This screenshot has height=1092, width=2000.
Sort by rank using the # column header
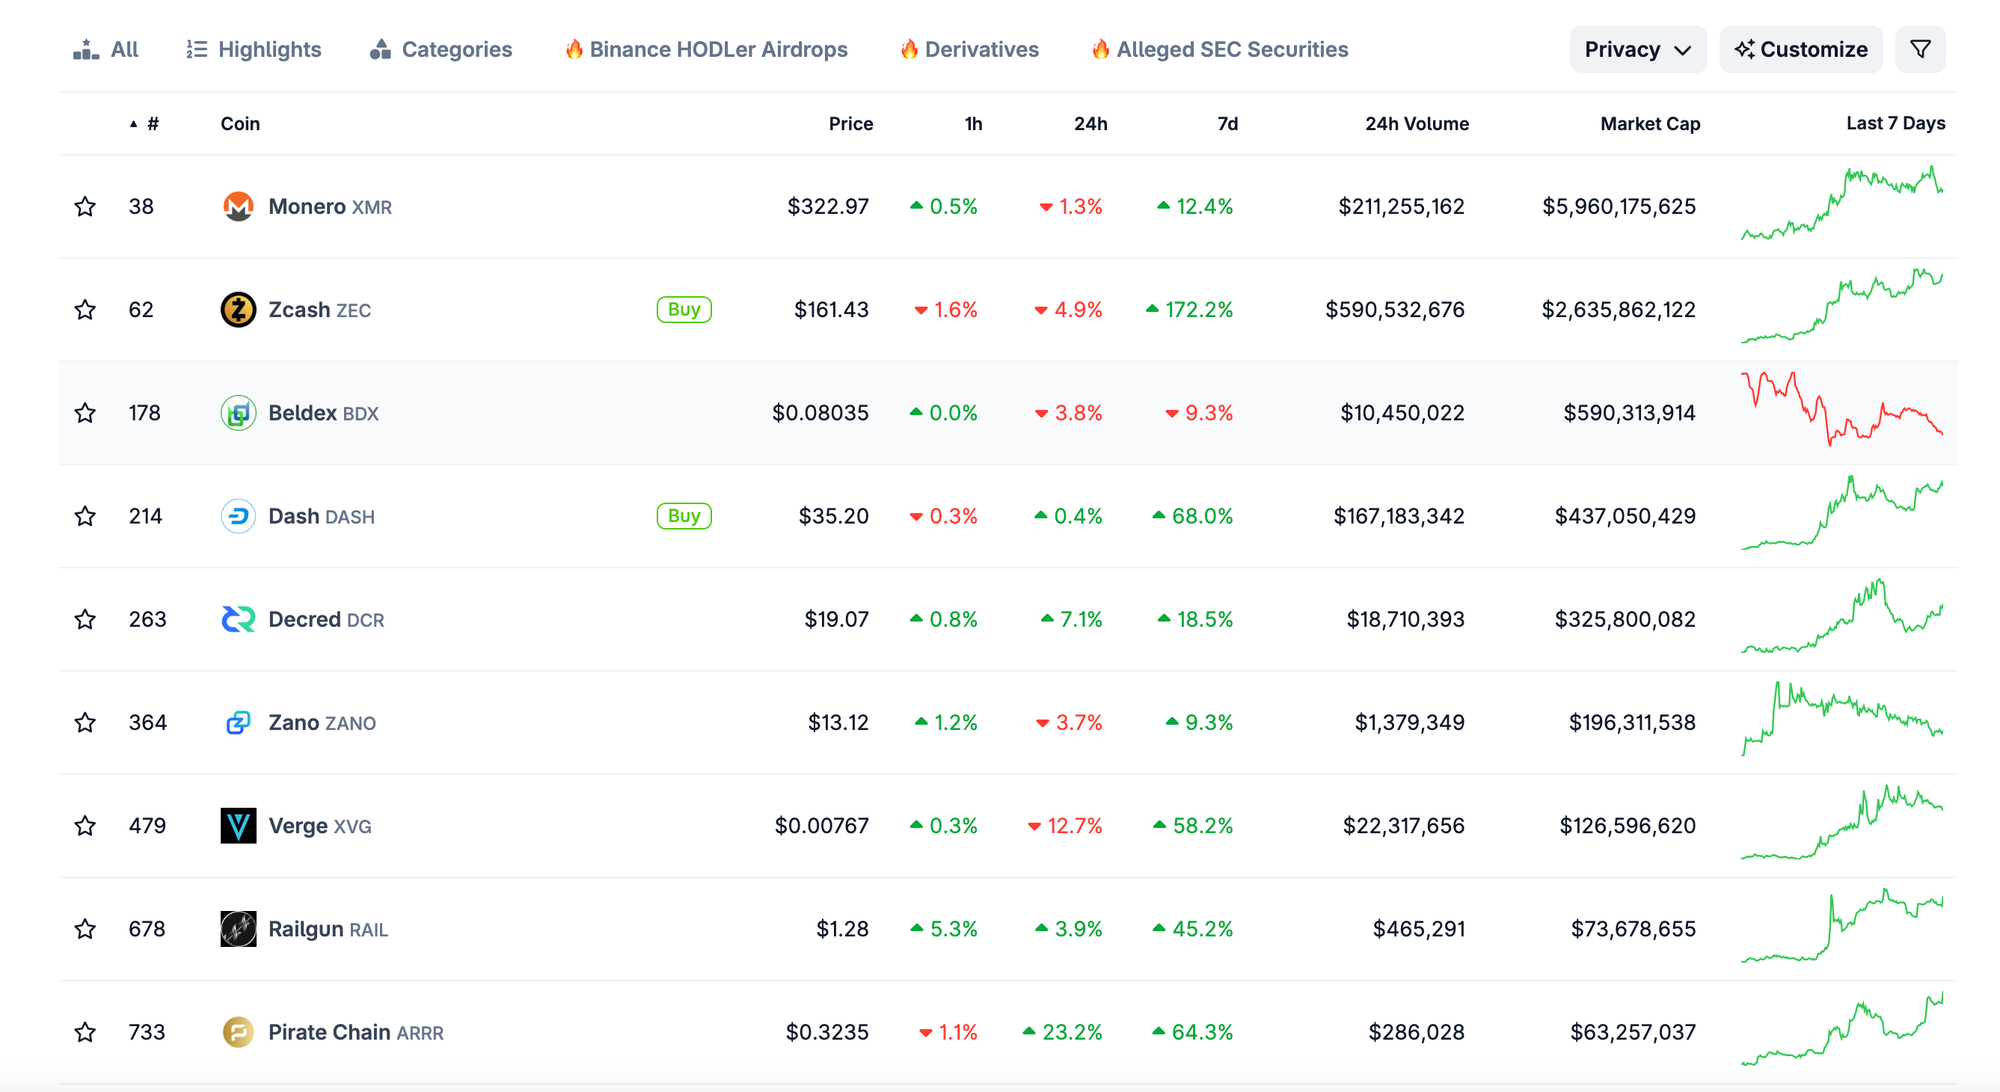[x=152, y=124]
